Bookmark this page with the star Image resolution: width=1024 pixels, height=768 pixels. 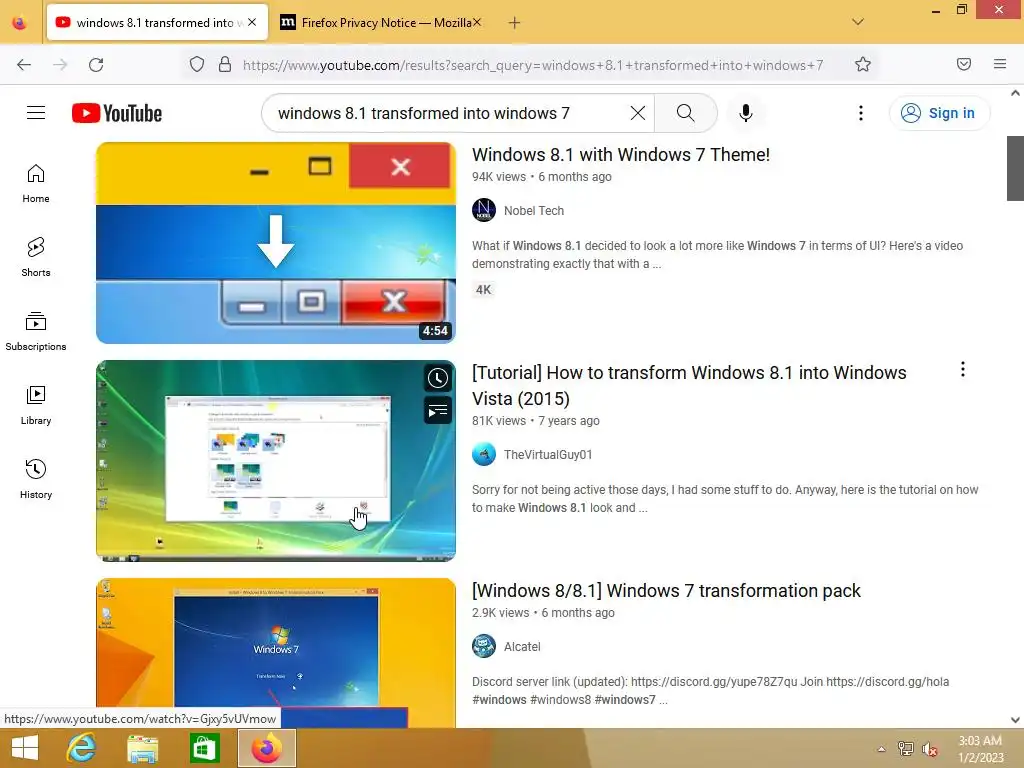[x=863, y=65]
